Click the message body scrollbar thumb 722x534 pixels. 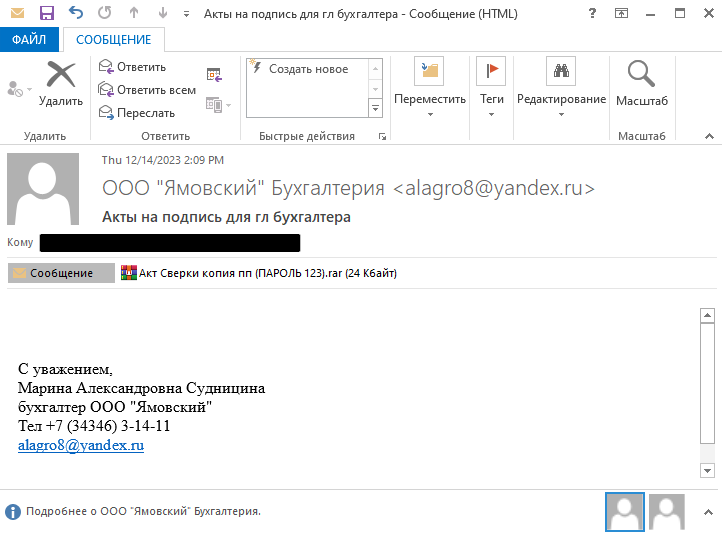pyautogui.click(x=707, y=383)
